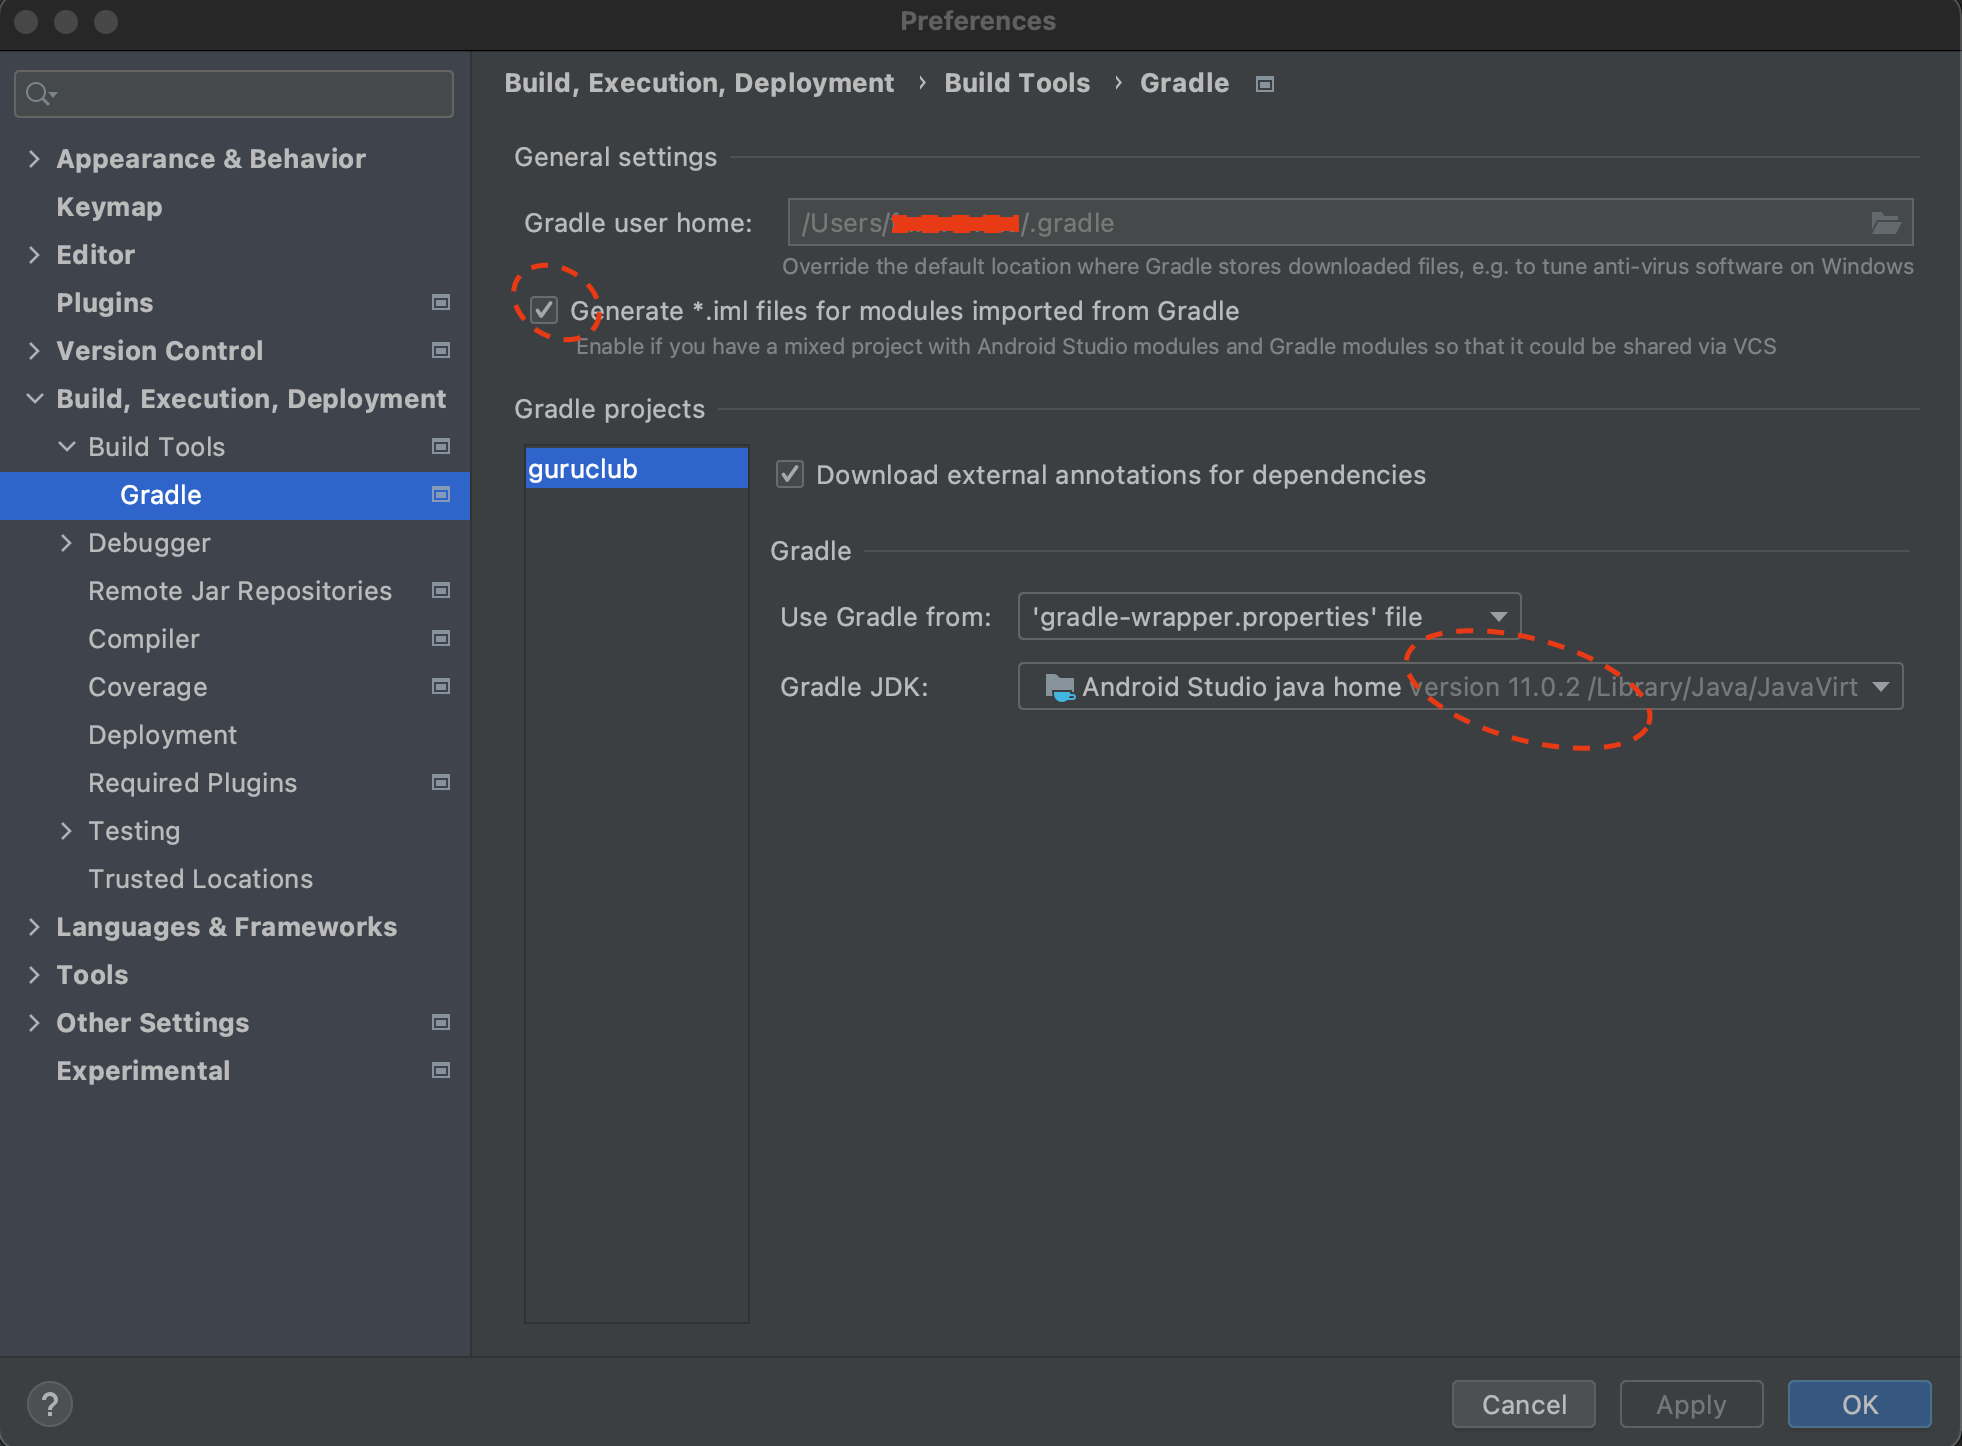Click folder browse icon in Gradle user home
This screenshot has height=1446, width=1962.
pos(1885,223)
